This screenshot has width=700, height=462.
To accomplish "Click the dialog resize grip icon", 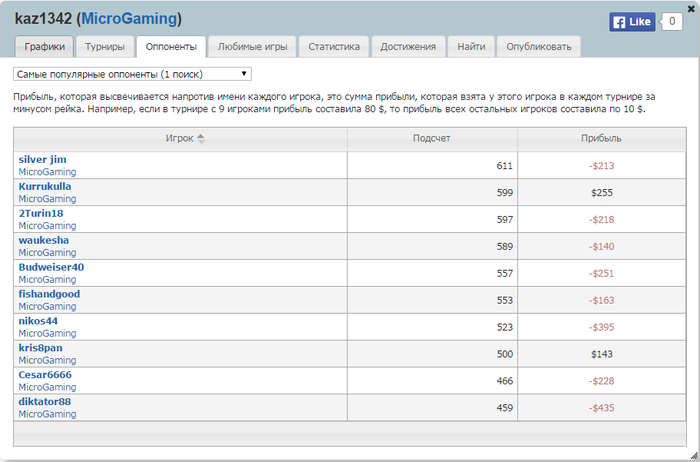I will coord(694,454).
